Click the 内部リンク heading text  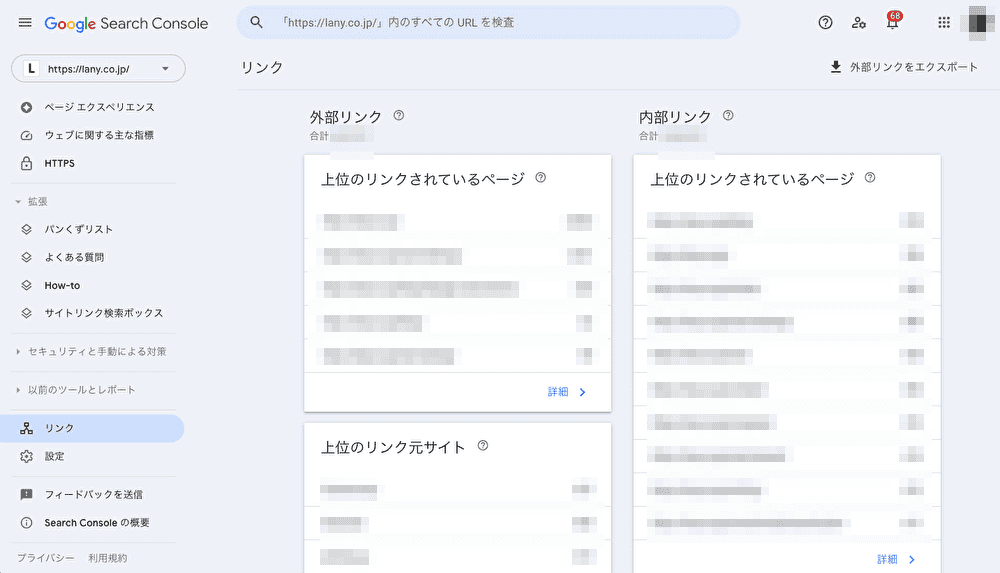pyautogui.click(x=675, y=117)
